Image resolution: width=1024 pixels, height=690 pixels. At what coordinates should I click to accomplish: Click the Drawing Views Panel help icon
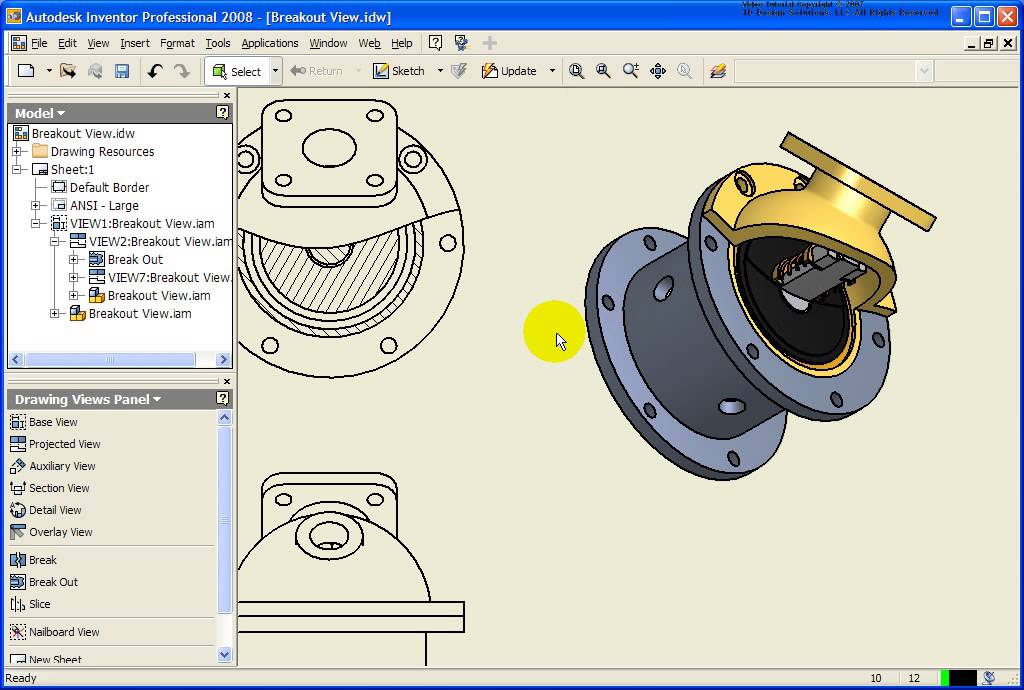pos(222,398)
